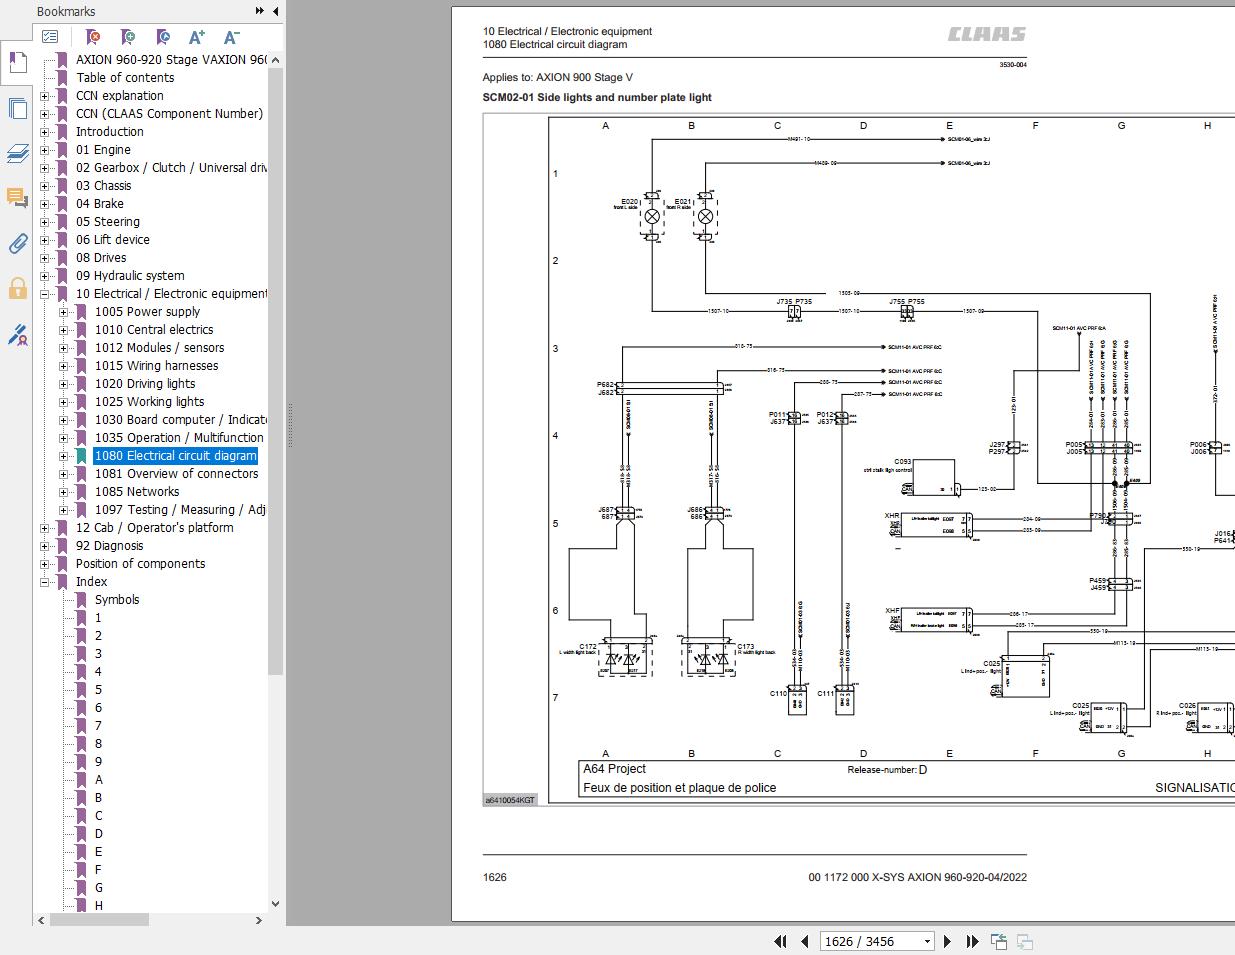Delete the selected bookmark using toolbar icon
This screenshot has height=955, width=1235.
[x=93, y=37]
